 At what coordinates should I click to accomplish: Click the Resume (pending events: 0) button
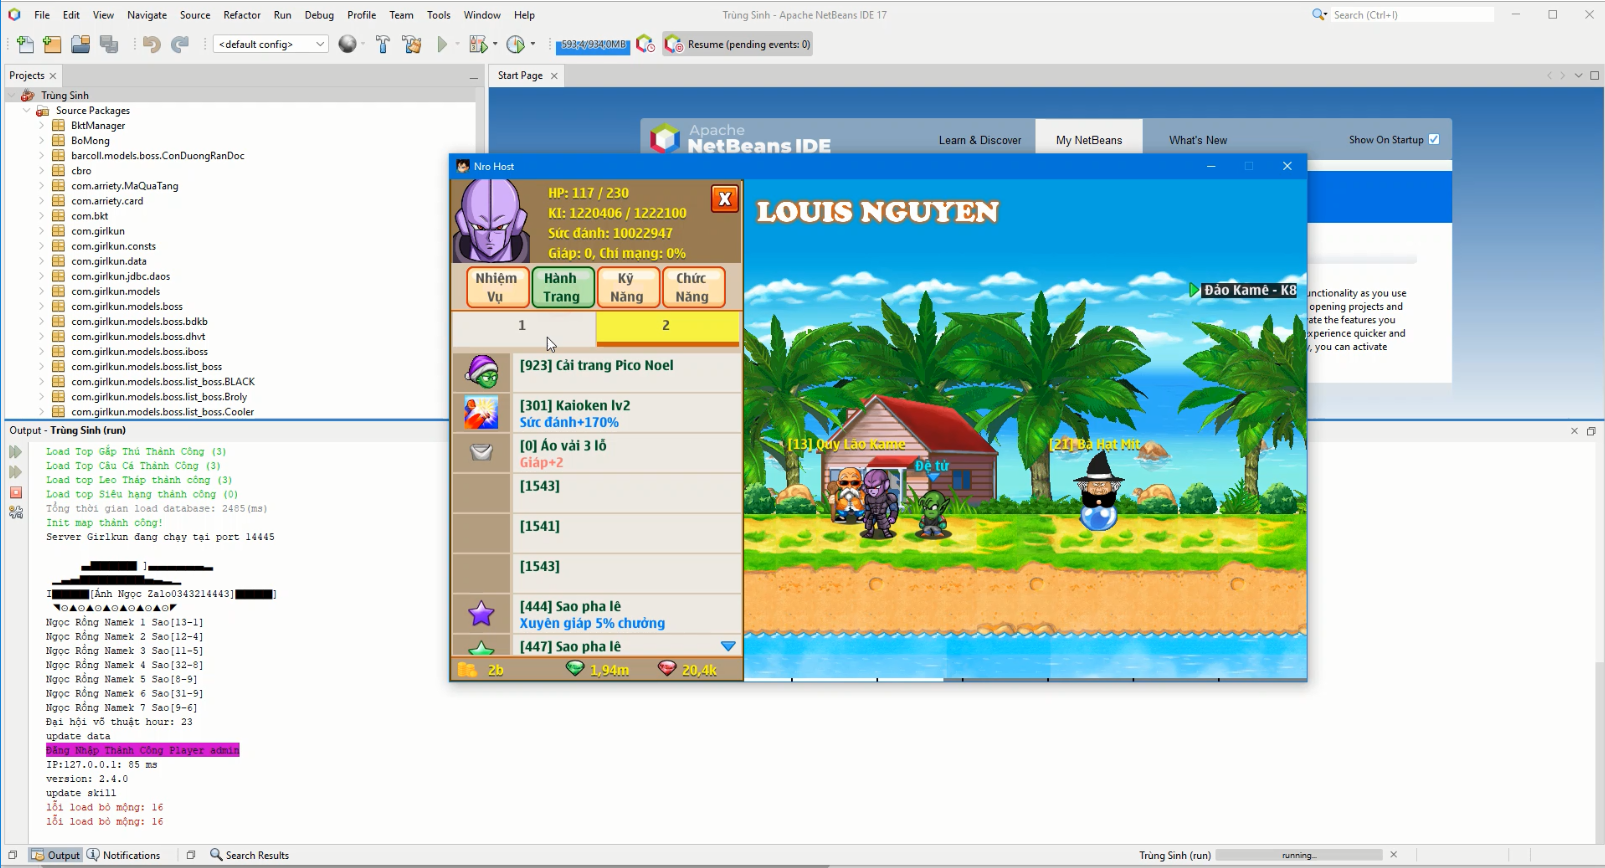point(738,44)
